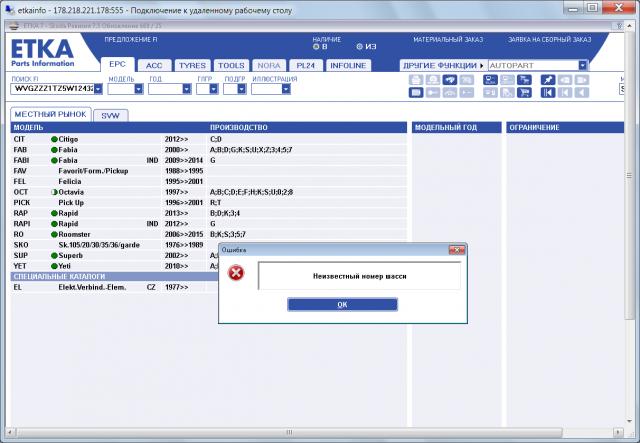Image resolution: width=640 pixels, height=443 pixels.
Task: Switch to the TYRES tab
Action: pyautogui.click(x=192, y=65)
